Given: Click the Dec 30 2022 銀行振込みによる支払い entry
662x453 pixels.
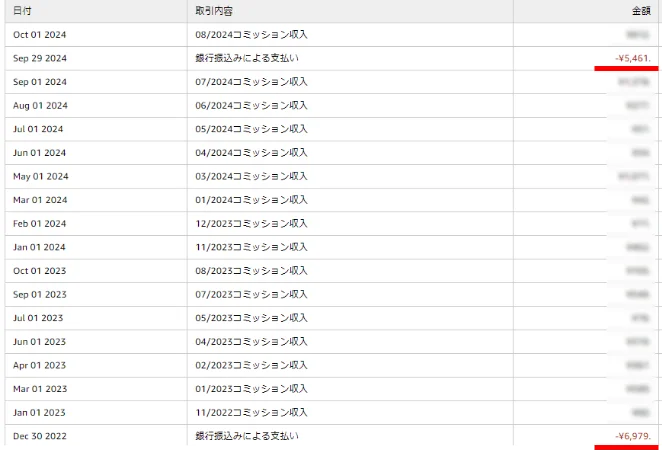Looking at the screenshot, I should [x=246, y=436].
